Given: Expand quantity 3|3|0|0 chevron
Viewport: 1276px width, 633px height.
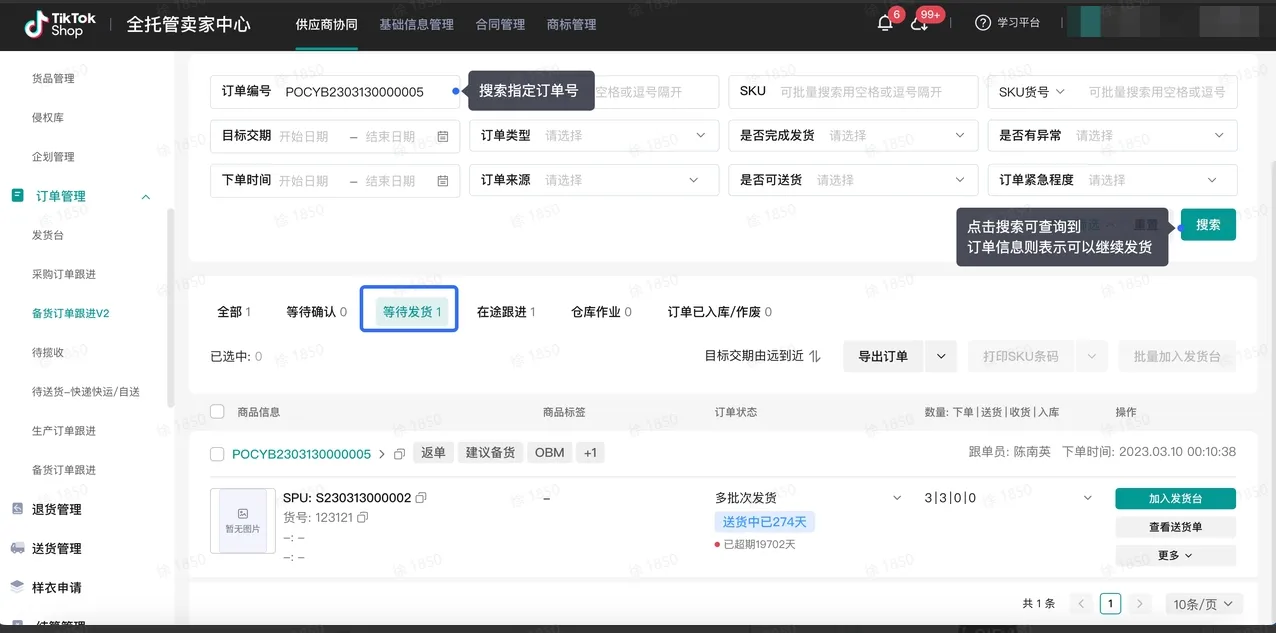Looking at the screenshot, I should (1087, 497).
